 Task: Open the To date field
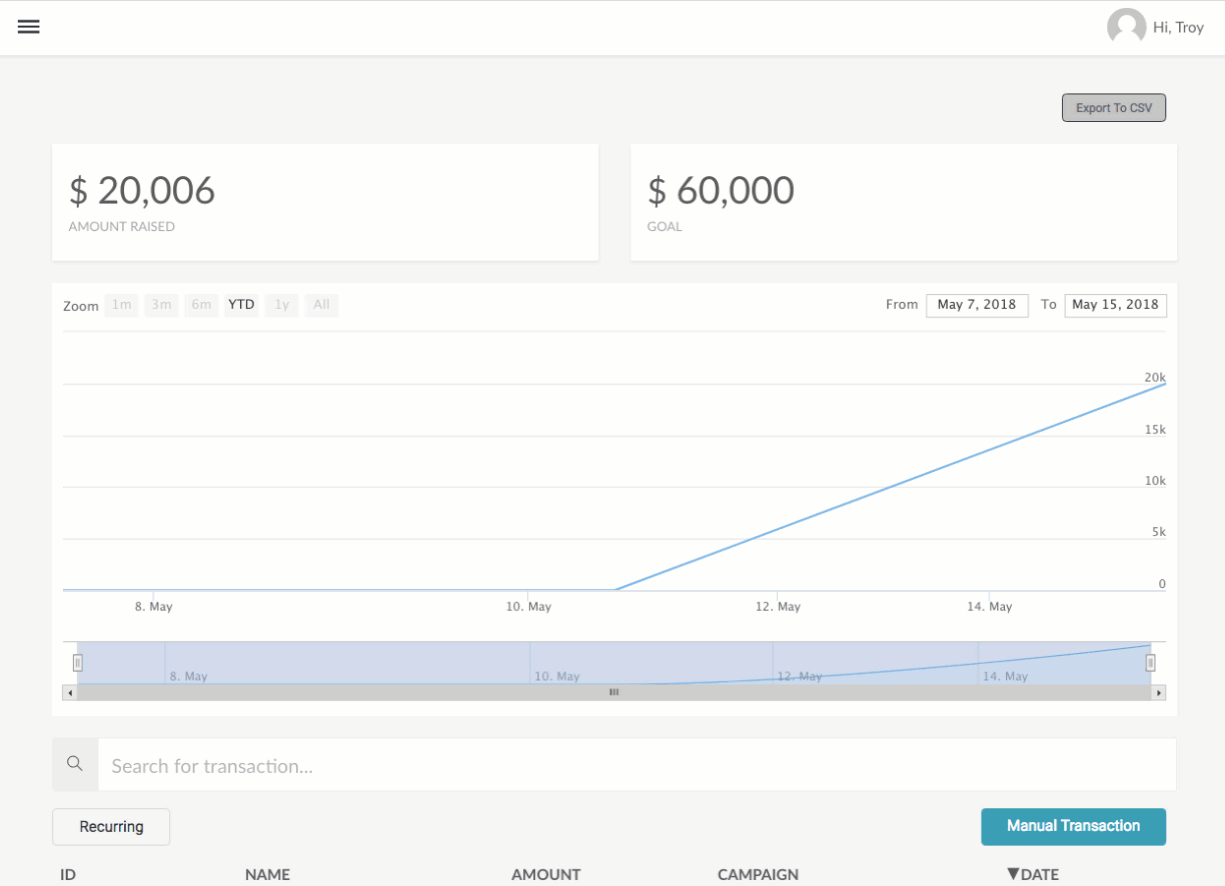pos(1115,305)
